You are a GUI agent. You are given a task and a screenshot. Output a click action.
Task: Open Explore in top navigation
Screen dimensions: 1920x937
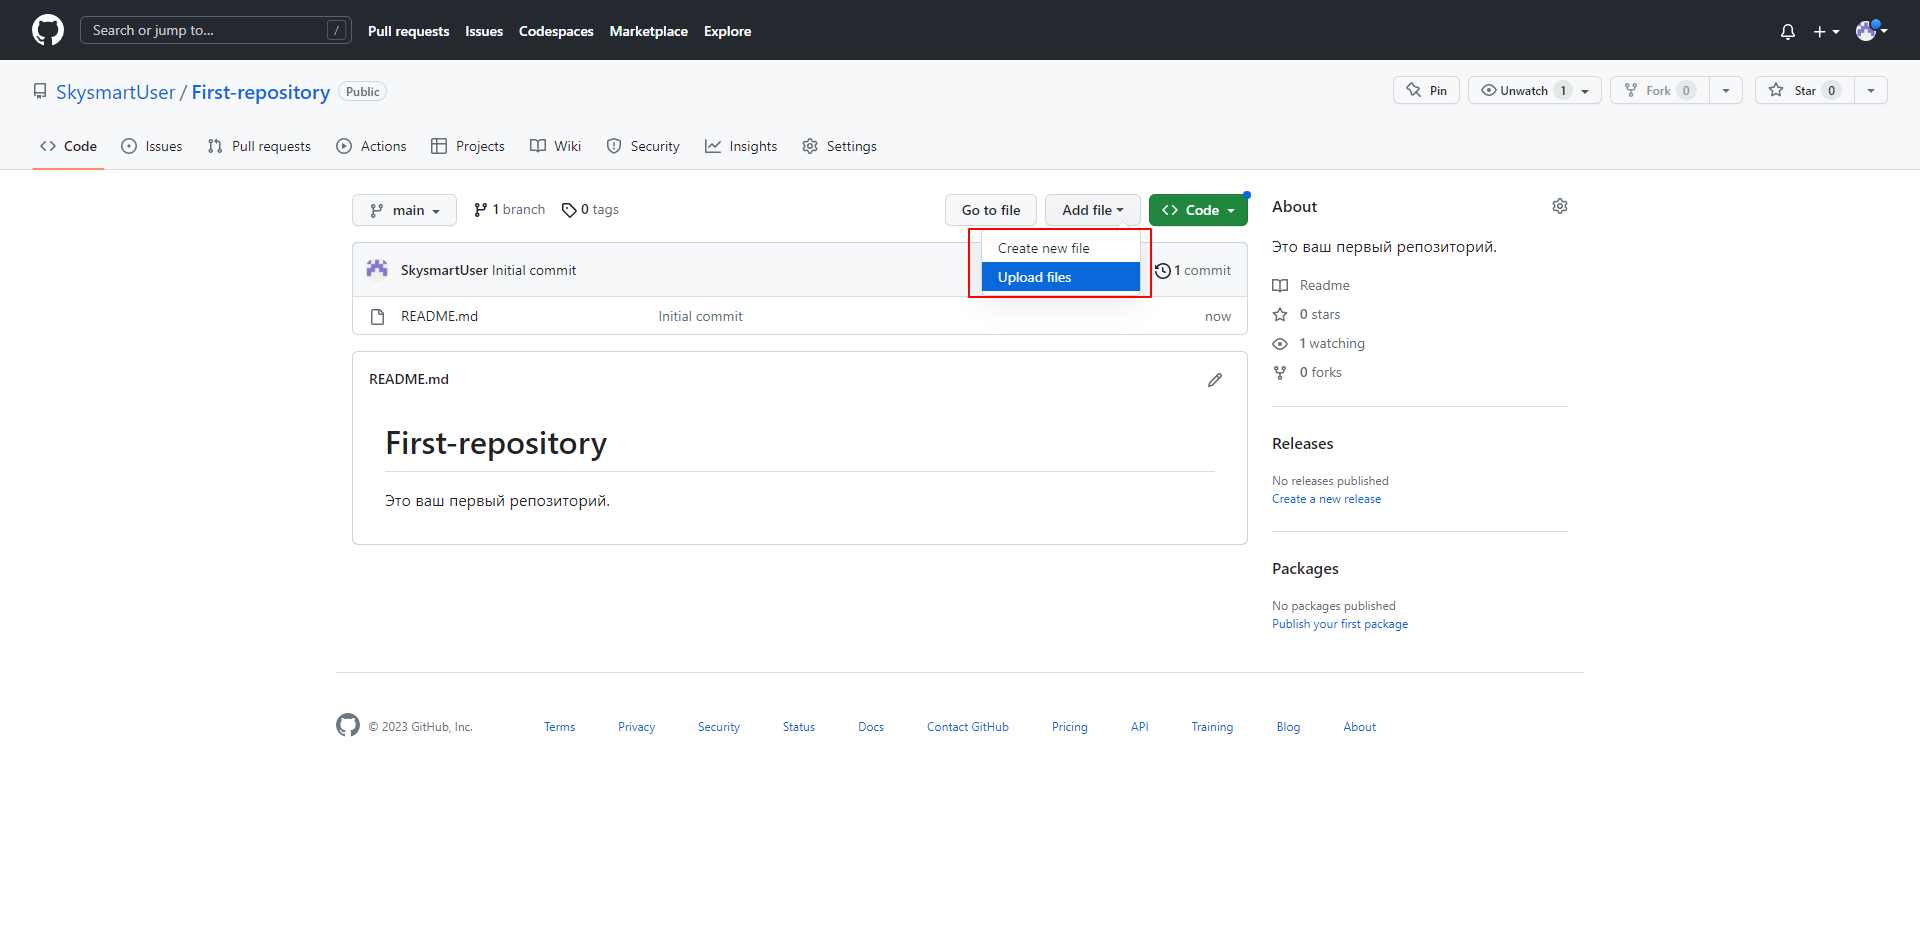coord(727,31)
